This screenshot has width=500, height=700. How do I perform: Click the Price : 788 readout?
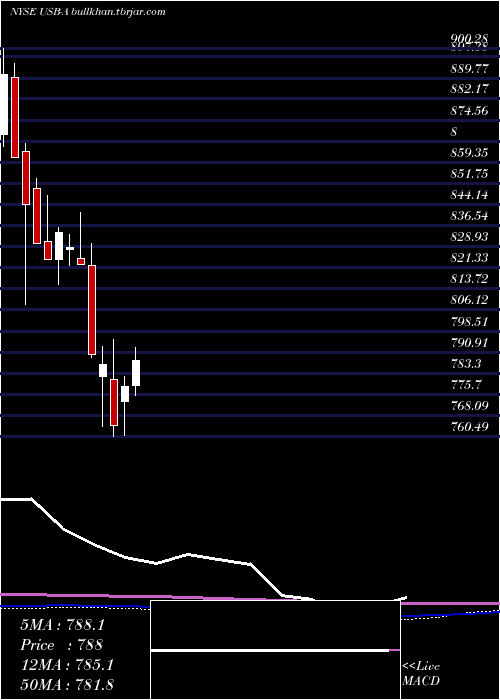coord(62,645)
